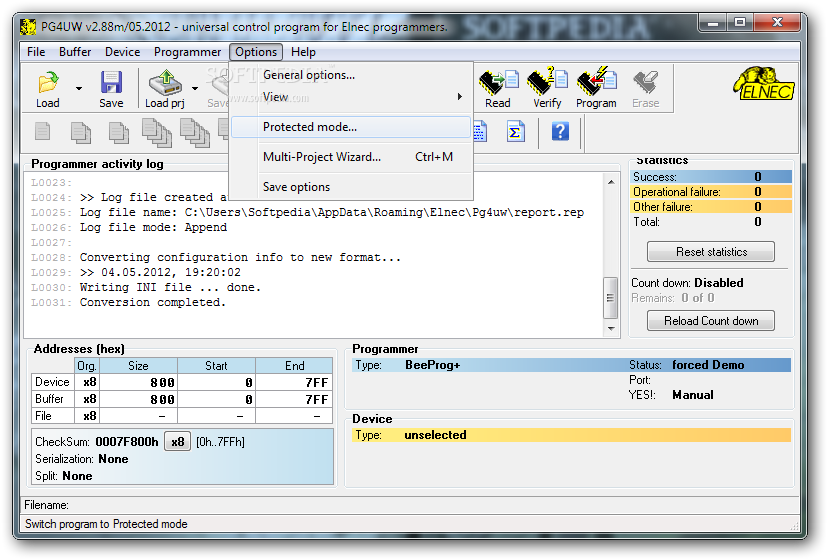Screen dimensions: 828x560
Task: Click the log scrollbar down arrow
Action: 611,329
